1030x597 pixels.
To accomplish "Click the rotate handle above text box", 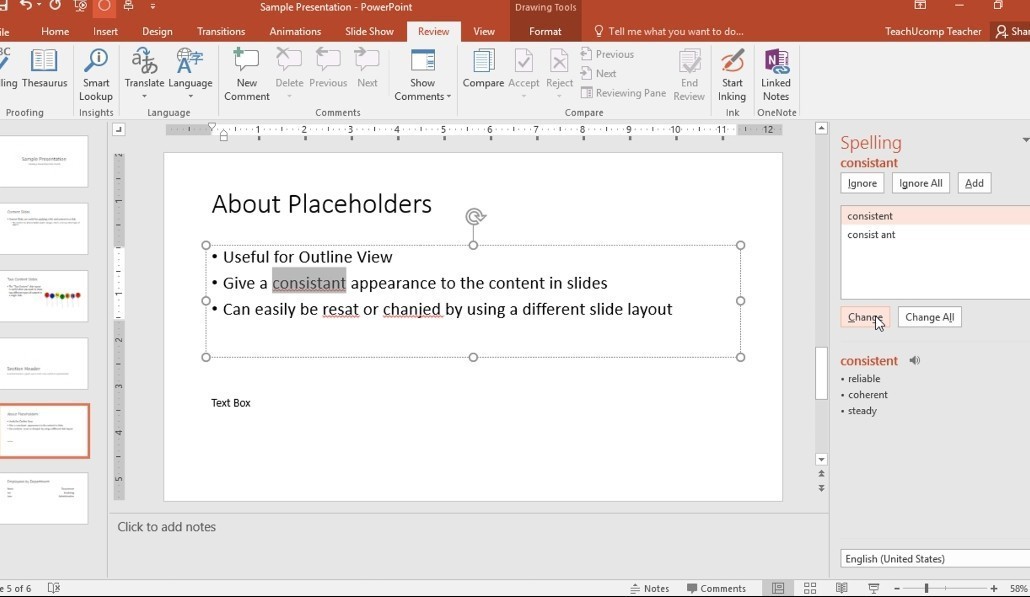I will (475, 217).
